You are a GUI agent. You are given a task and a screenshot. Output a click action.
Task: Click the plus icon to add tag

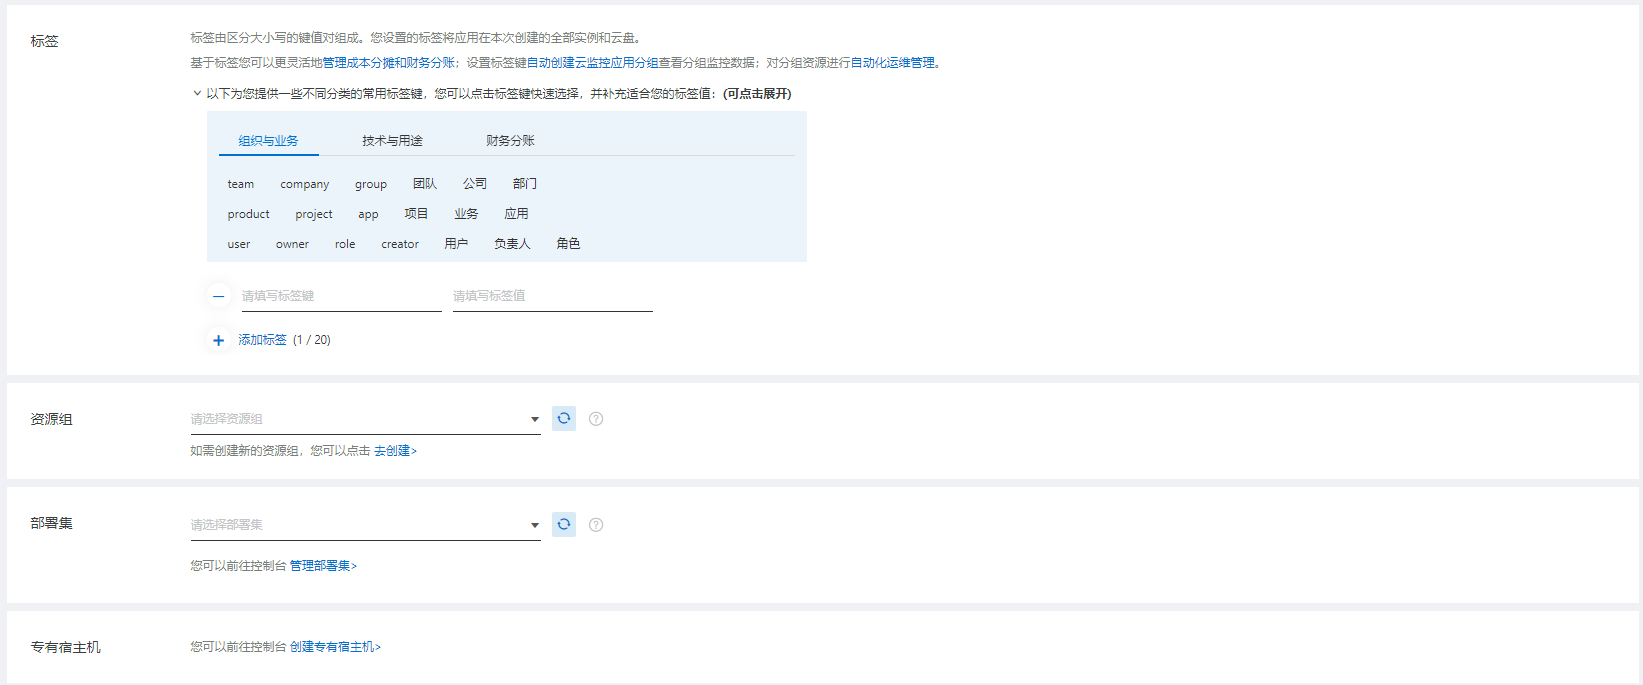218,340
